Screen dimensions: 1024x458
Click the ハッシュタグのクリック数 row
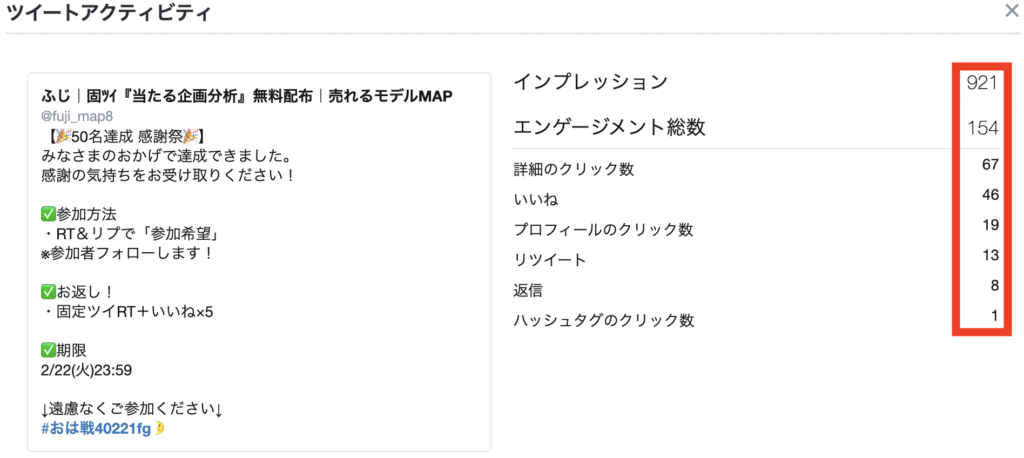tap(756, 320)
